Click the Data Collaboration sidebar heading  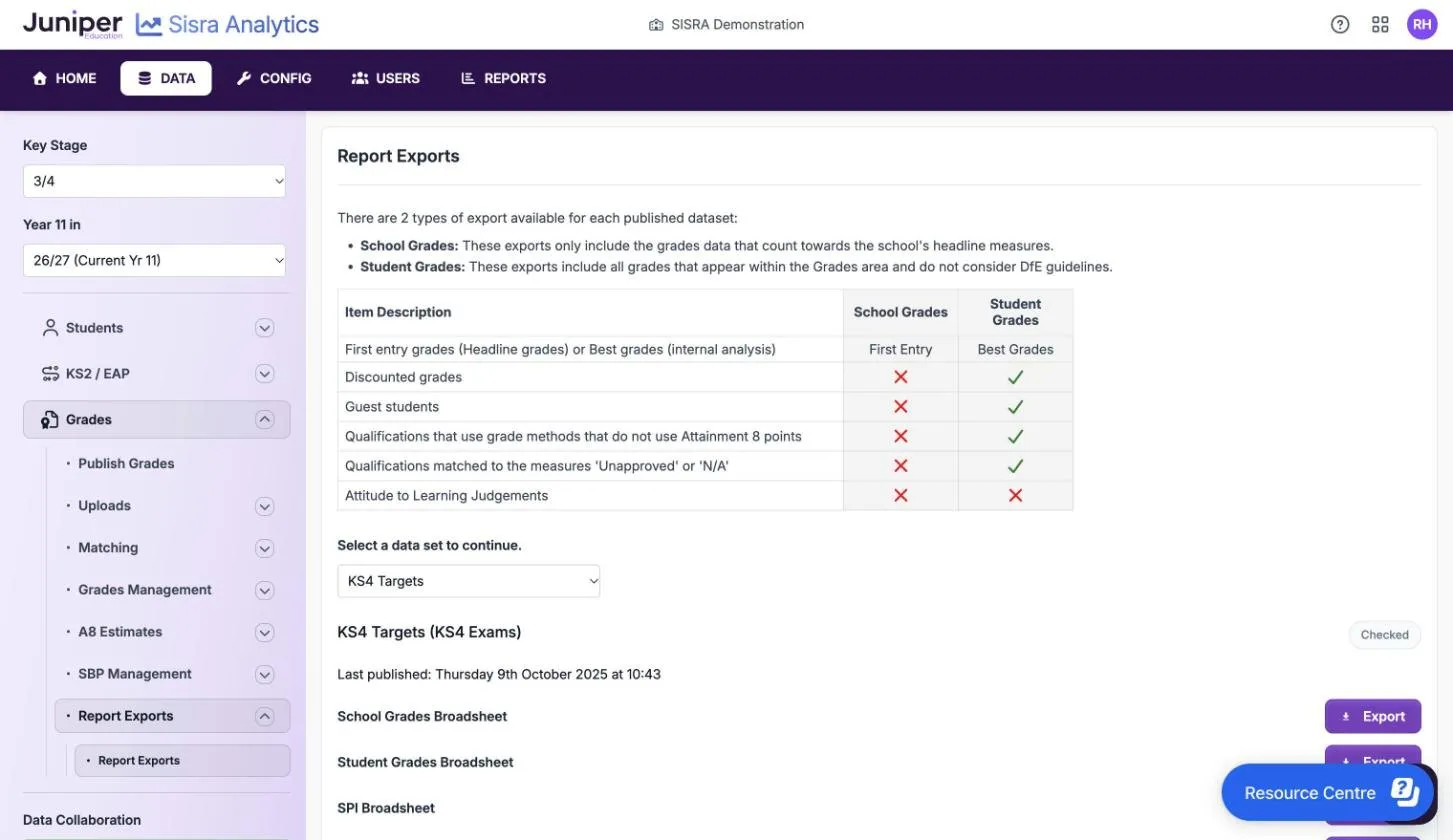click(x=82, y=820)
